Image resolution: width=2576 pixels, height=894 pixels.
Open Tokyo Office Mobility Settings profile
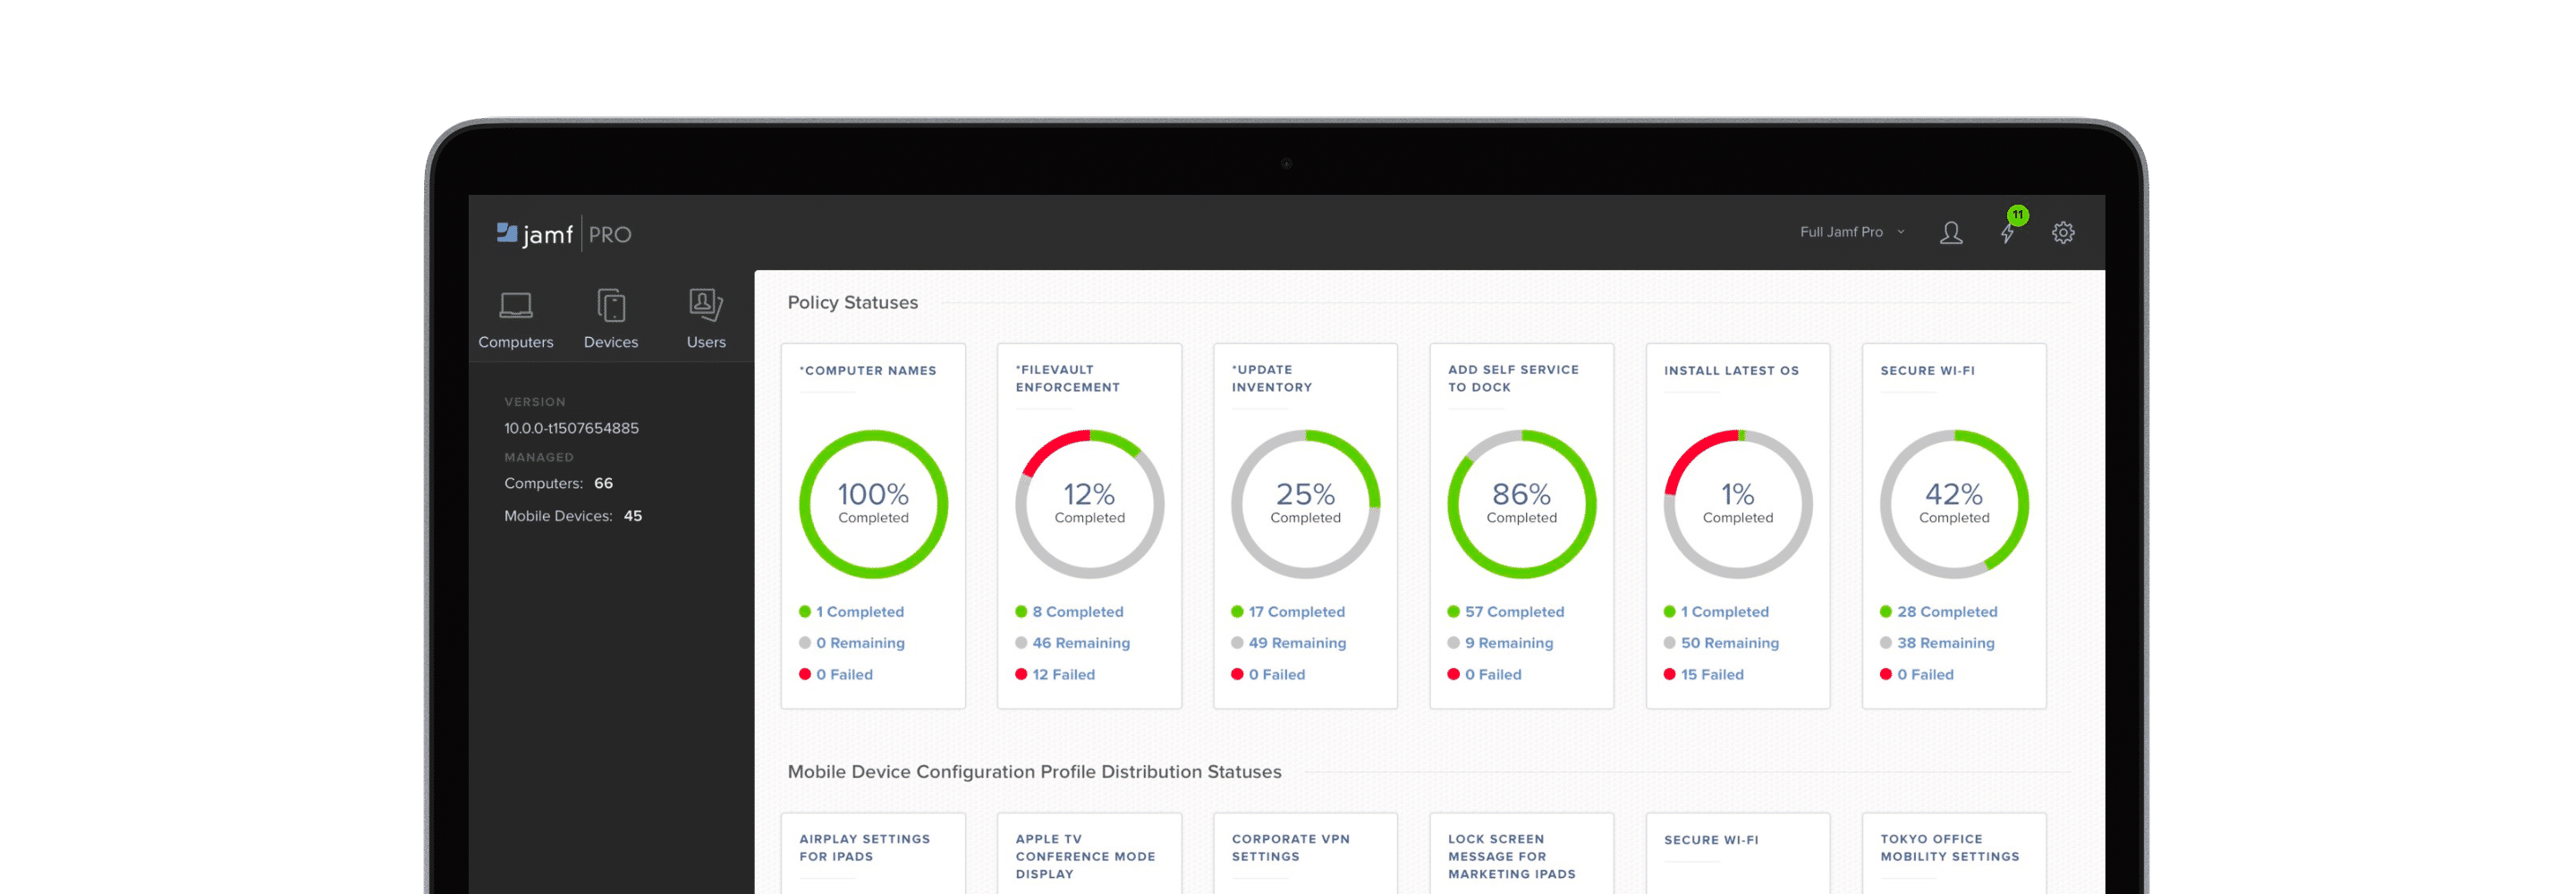coord(1949,848)
